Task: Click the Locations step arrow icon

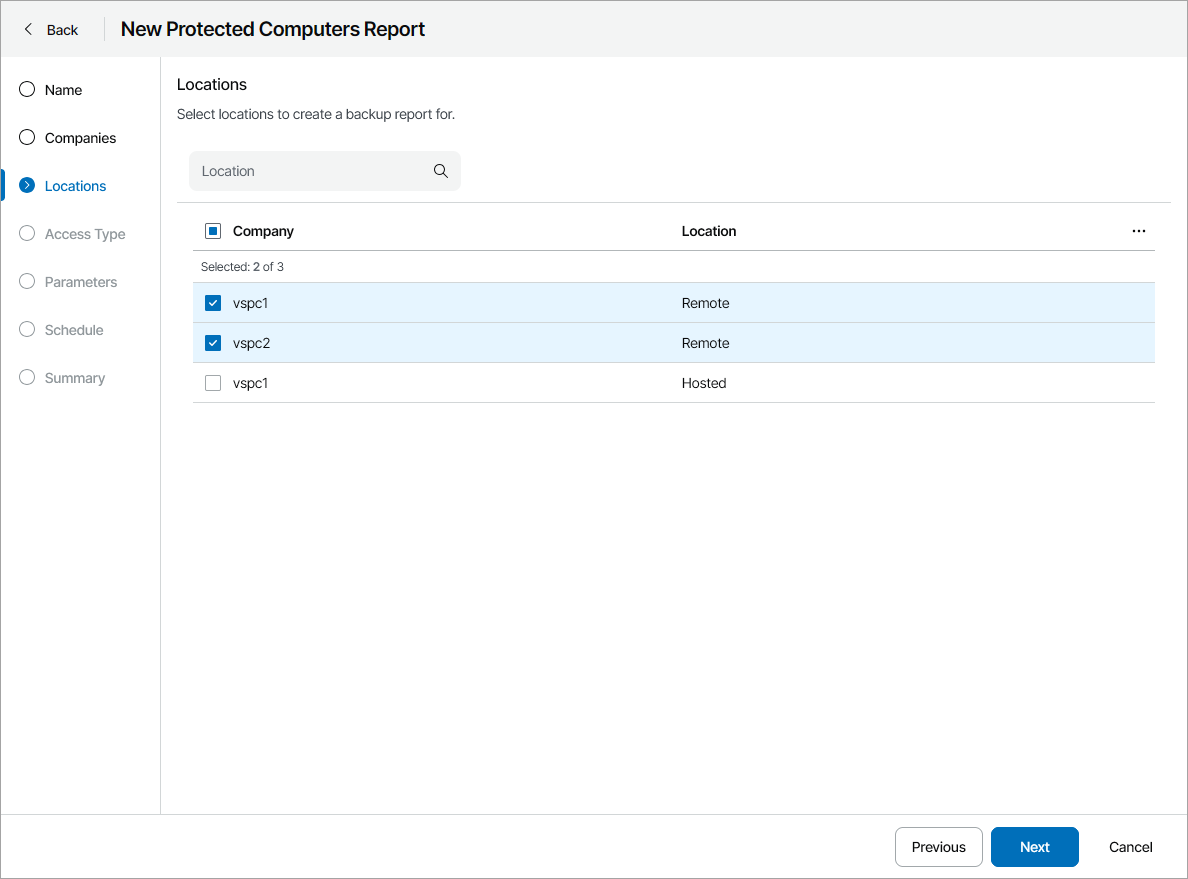Action: pos(27,186)
